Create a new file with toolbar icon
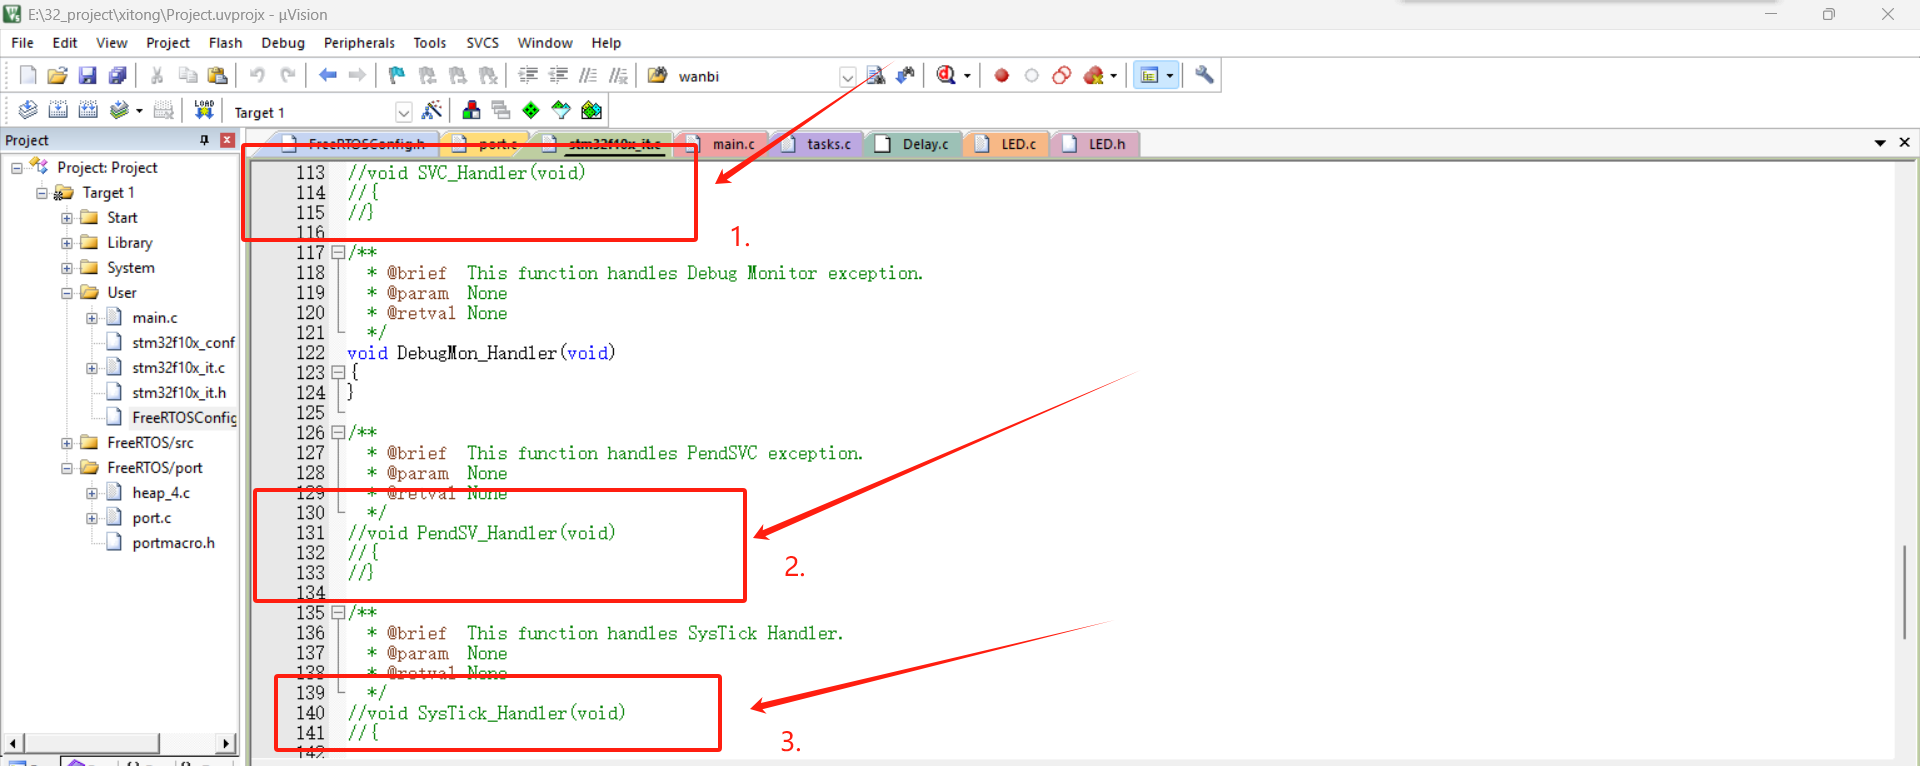The width and height of the screenshot is (1920, 766). [x=28, y=75]
